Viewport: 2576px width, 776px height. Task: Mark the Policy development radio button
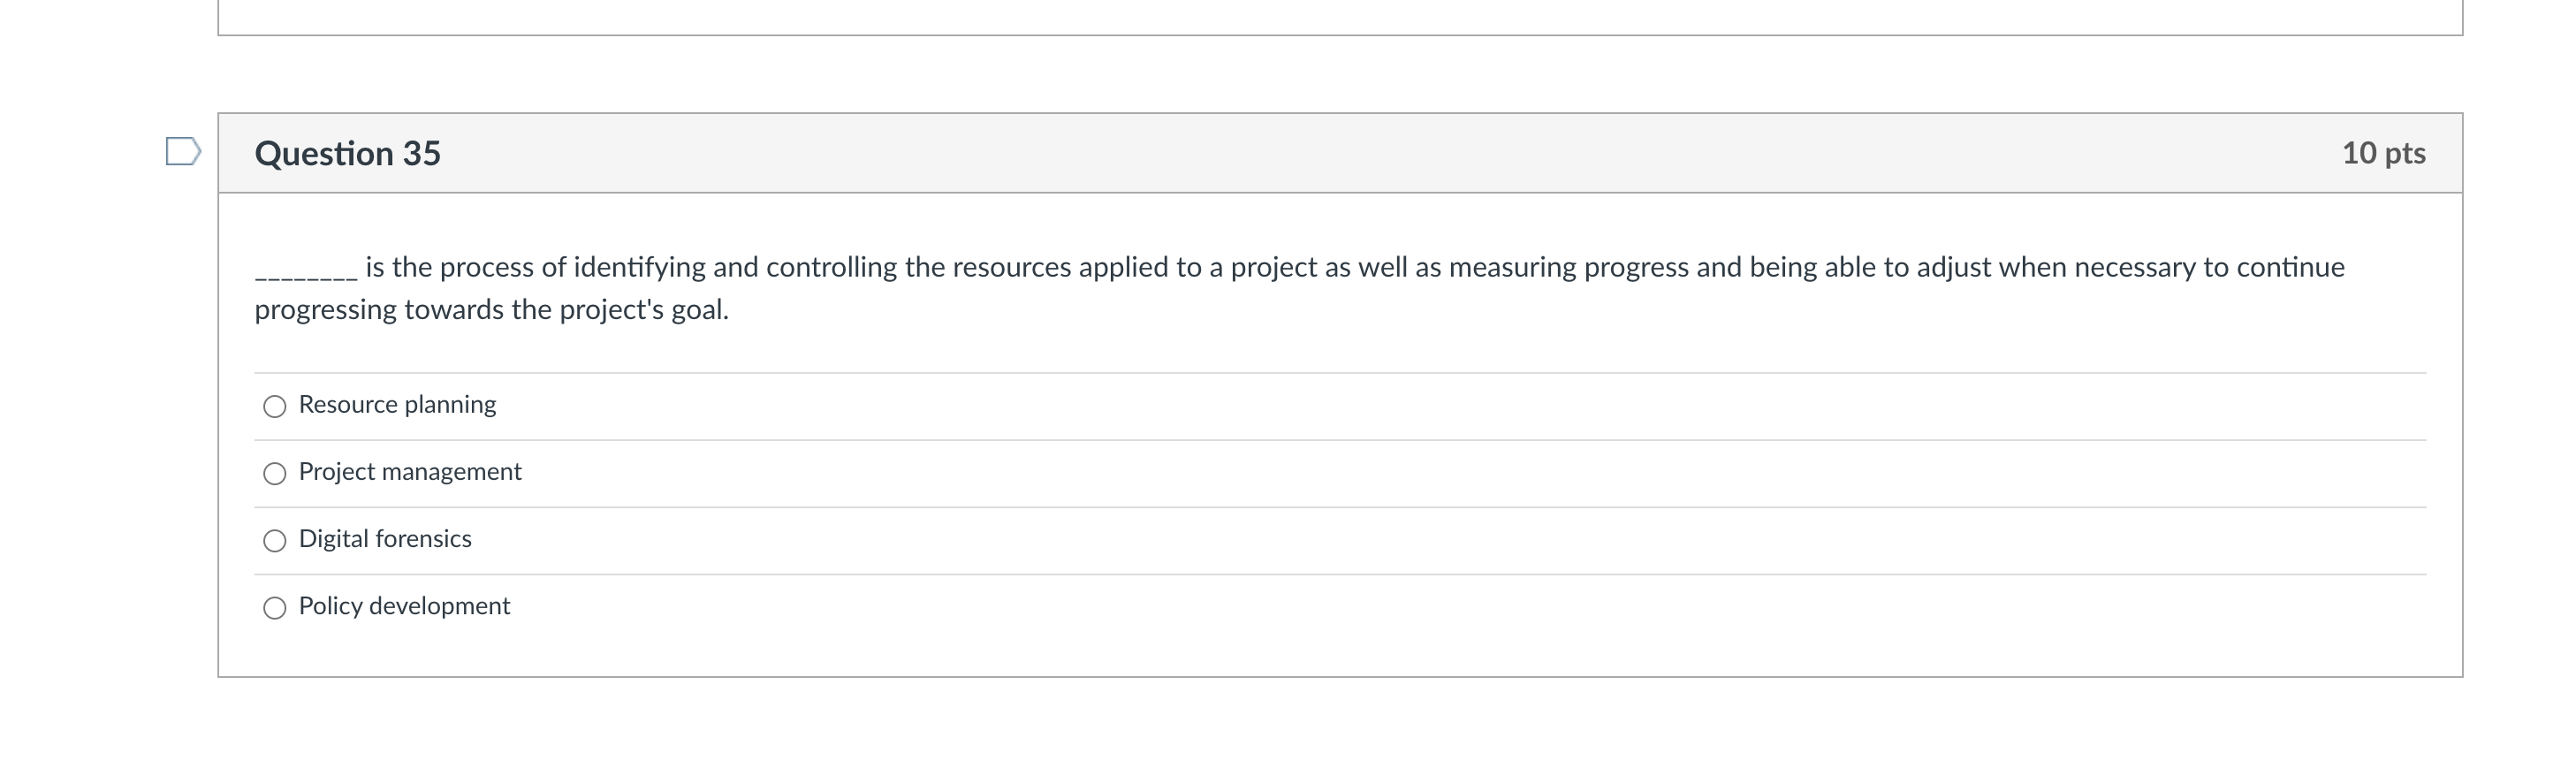click(274, 608)
